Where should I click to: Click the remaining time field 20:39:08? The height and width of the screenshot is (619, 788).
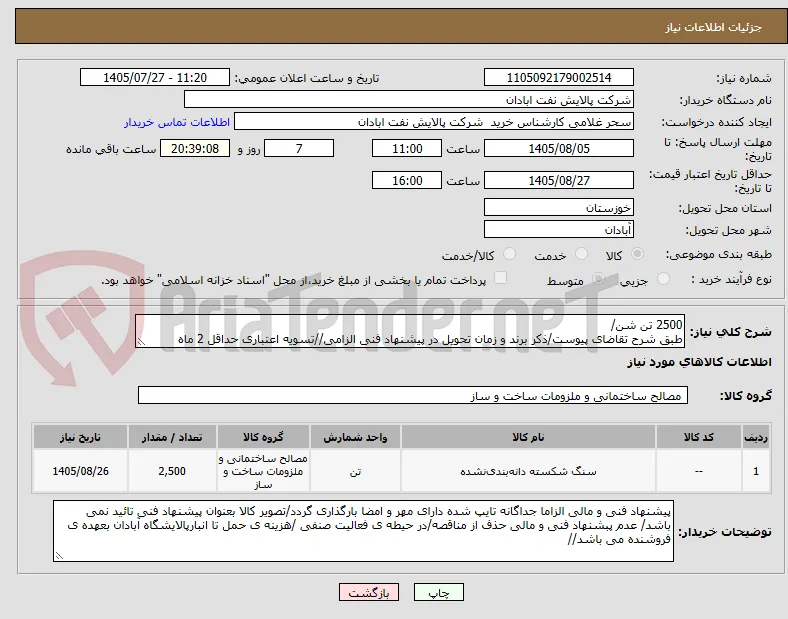195,149
